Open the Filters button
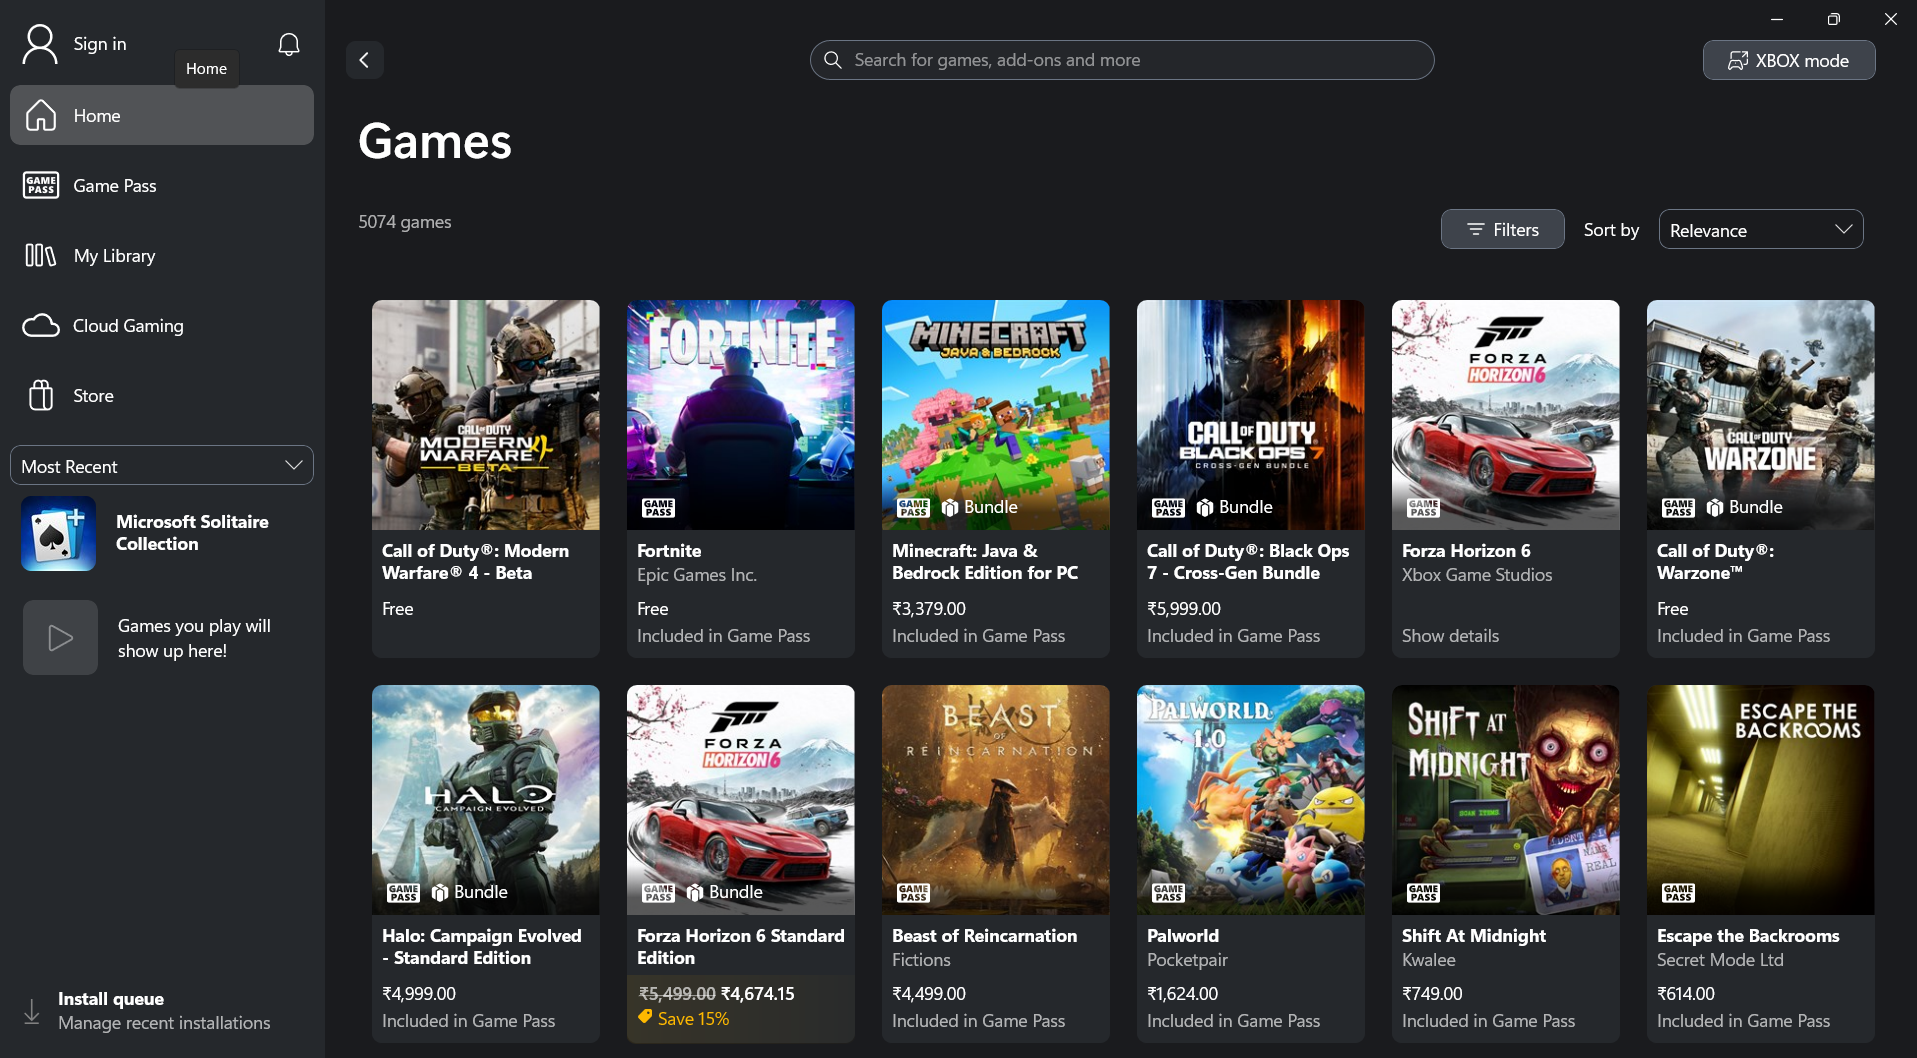Viewport: 1917px width, 1058px height. [x=1502, y=229]
